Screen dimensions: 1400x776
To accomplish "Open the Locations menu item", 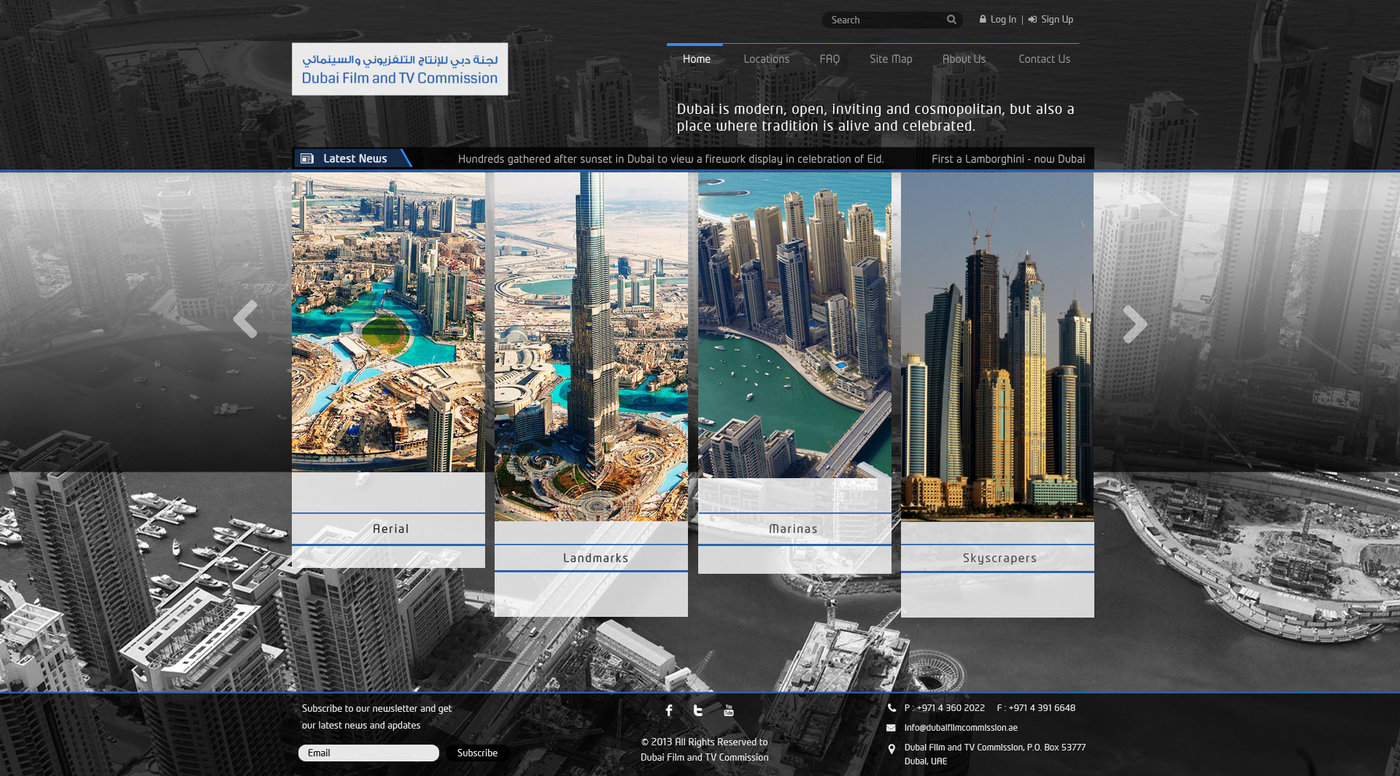I will pyautogui.click(x=766, y=59).
